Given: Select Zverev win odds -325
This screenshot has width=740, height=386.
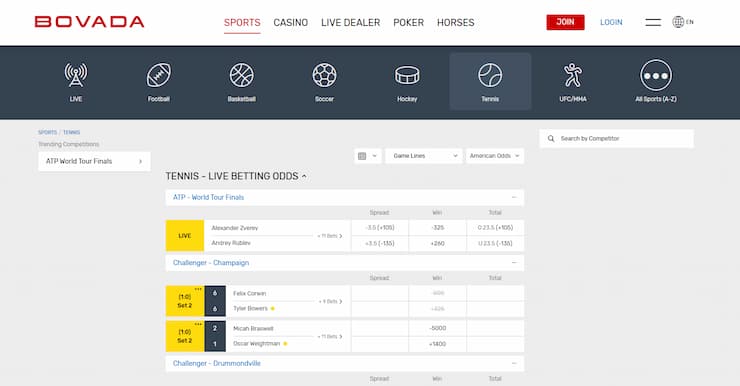Looking at the screenshot, I should [437, 227].
